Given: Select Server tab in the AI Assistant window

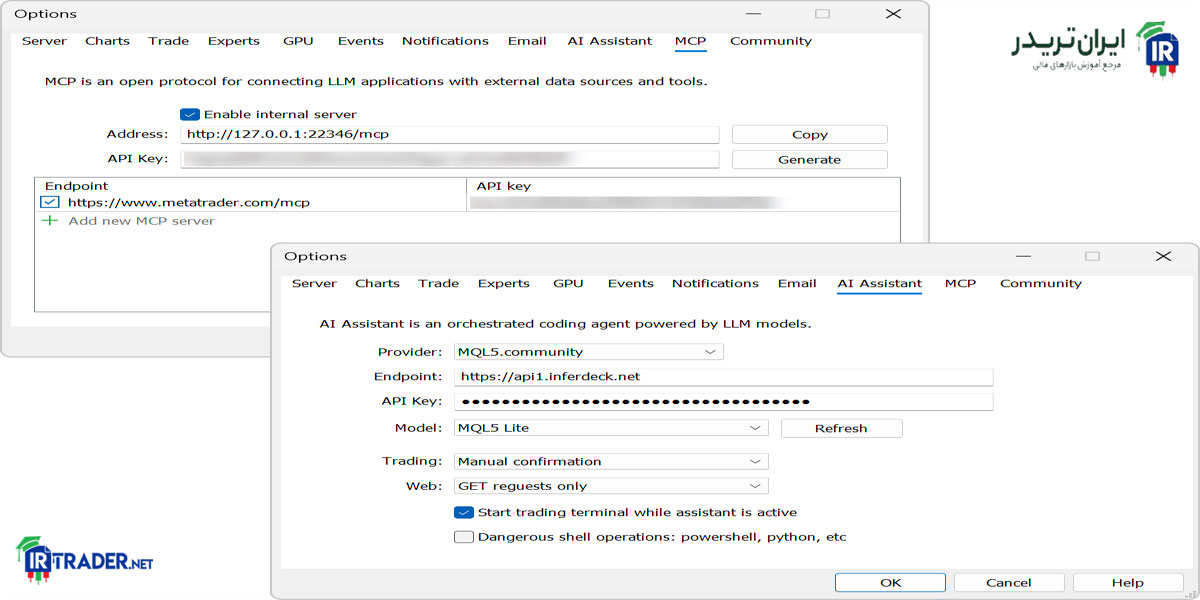Looking at the screenshot, I should 314,283.
